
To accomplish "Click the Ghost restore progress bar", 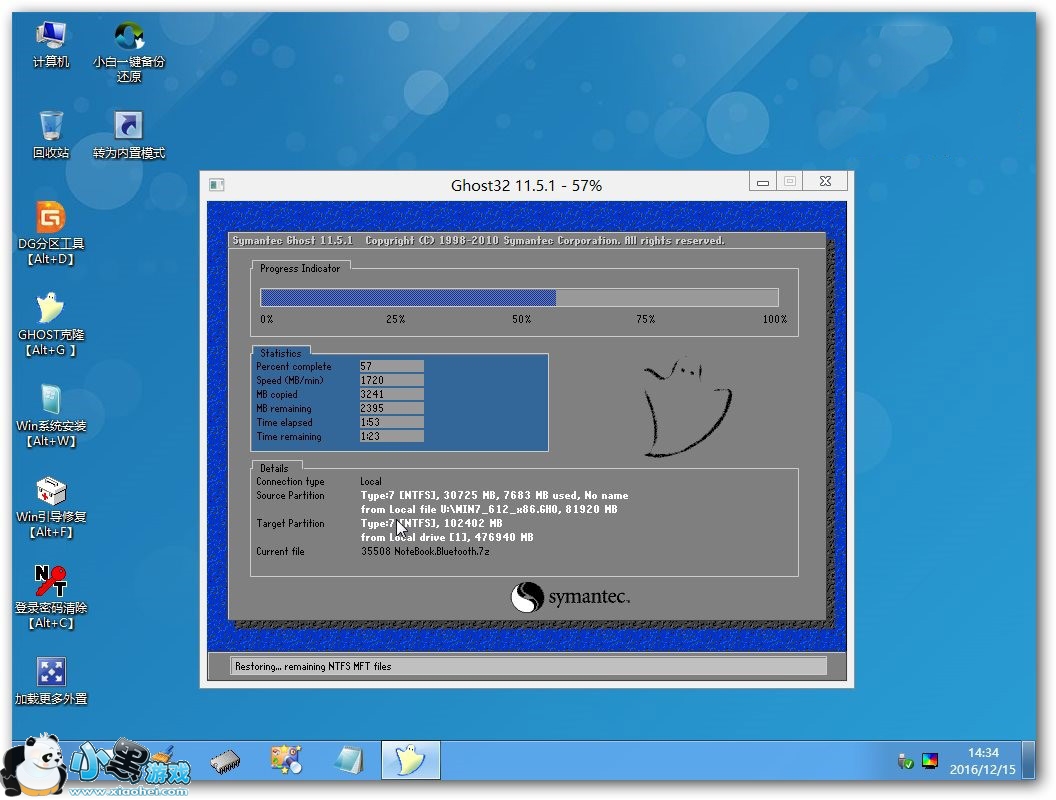I will [x=519, y=297].
